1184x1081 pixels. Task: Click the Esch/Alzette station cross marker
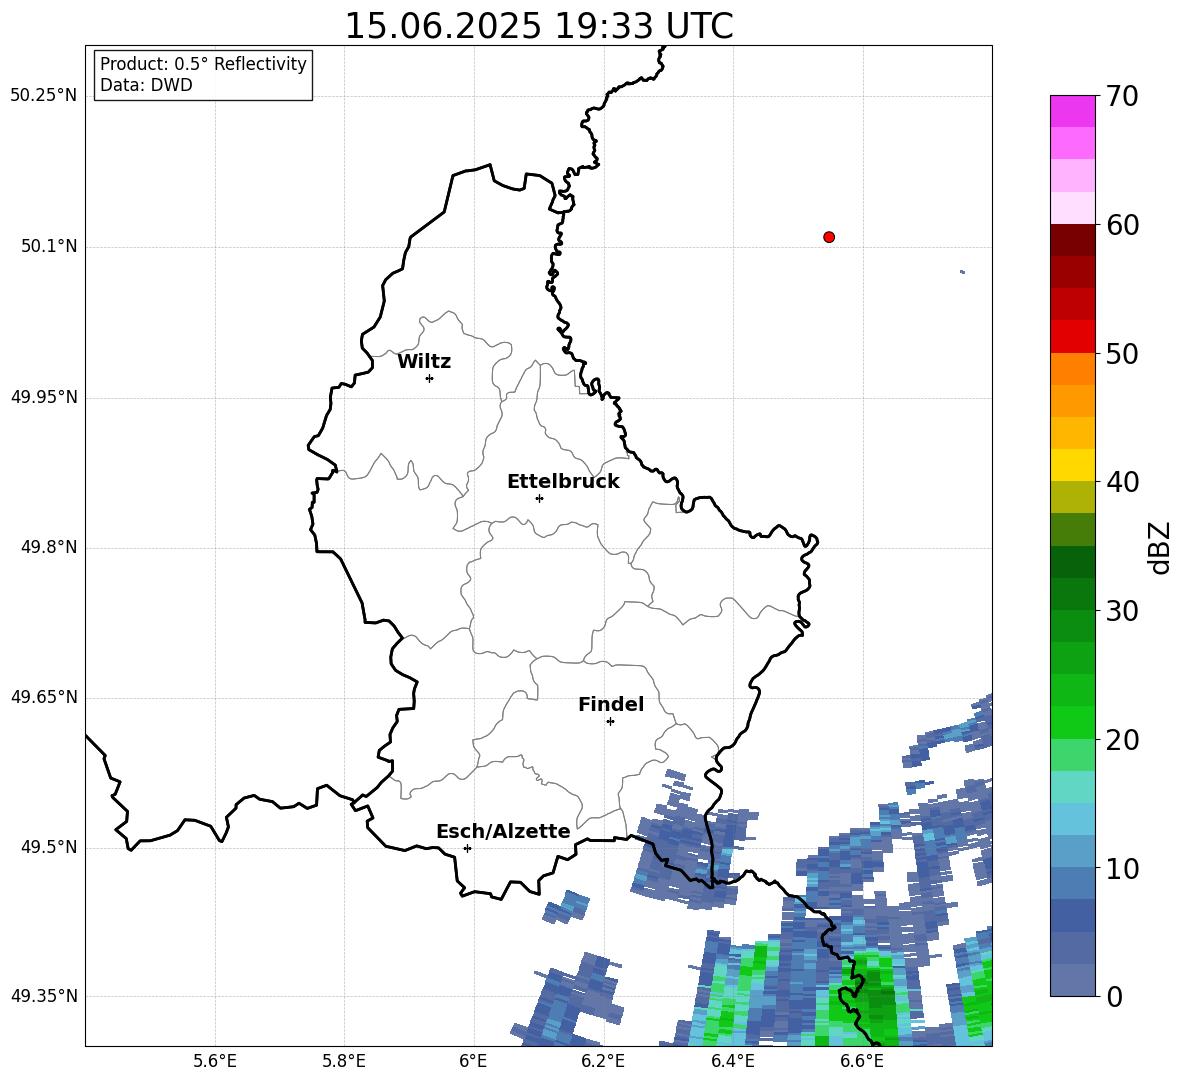467,848
